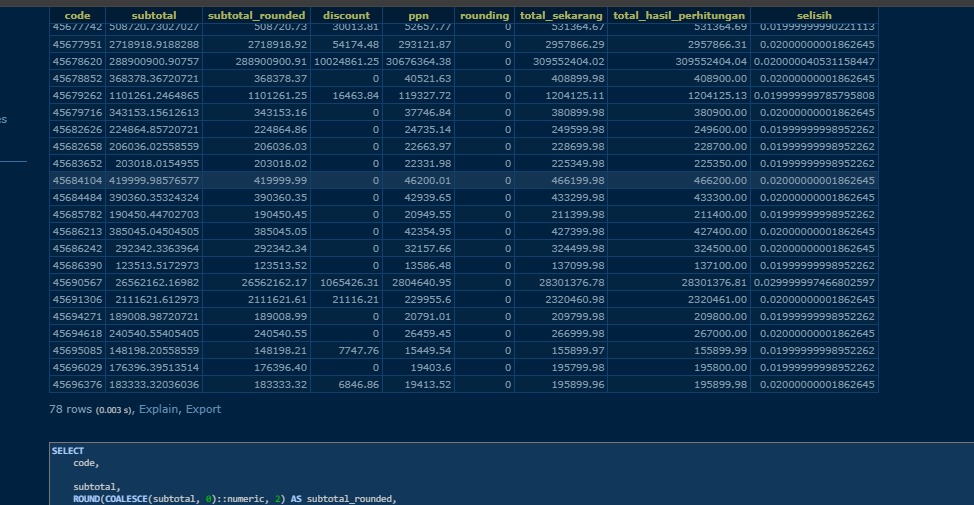Click subtotal_rounded value 343153.16
The width and height of the screenshot is (974, 505).
(257, 112)
